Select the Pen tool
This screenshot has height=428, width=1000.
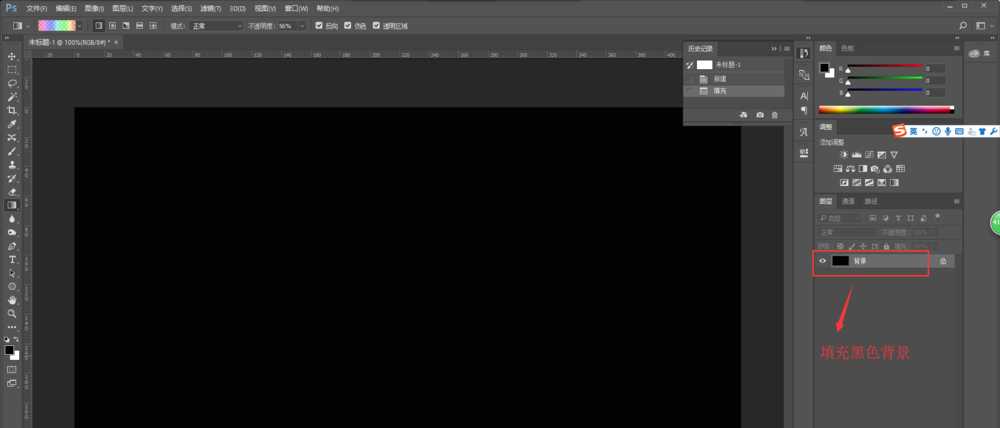tap(11, 246)
